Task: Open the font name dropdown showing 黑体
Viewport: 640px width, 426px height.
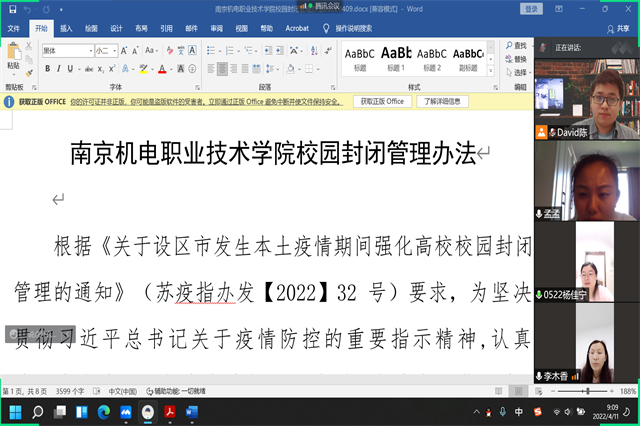Action: point(63,50)
